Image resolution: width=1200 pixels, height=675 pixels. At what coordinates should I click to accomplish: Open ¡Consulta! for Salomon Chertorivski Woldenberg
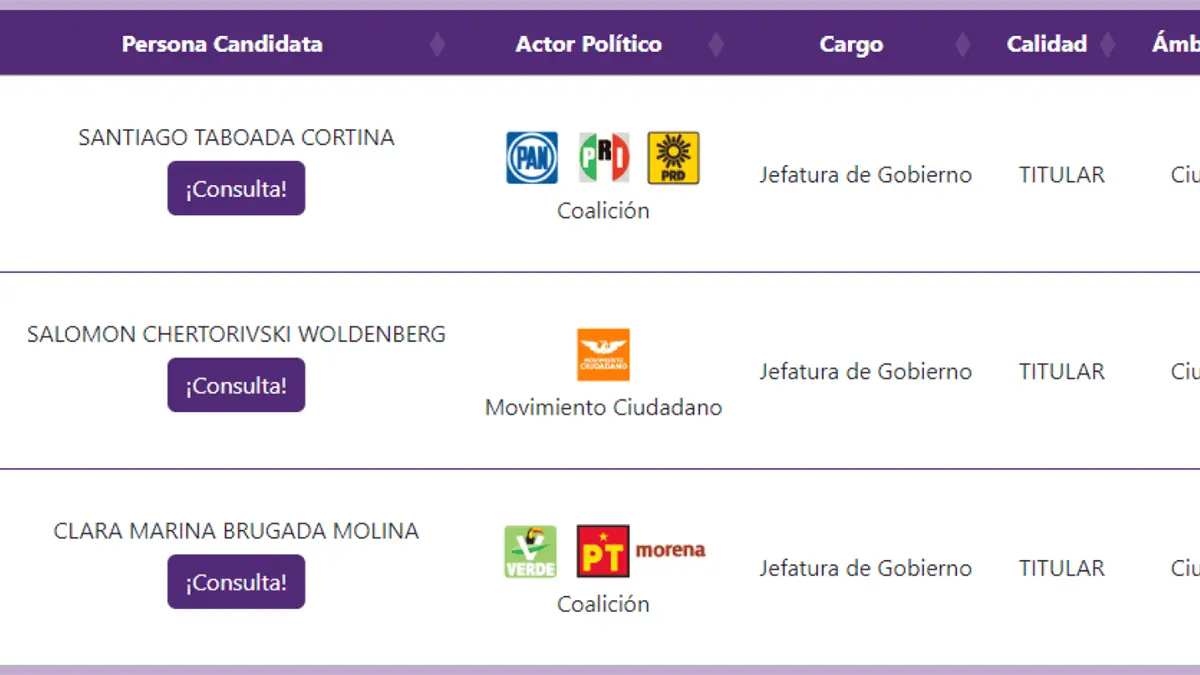click(x=236, y=385)
